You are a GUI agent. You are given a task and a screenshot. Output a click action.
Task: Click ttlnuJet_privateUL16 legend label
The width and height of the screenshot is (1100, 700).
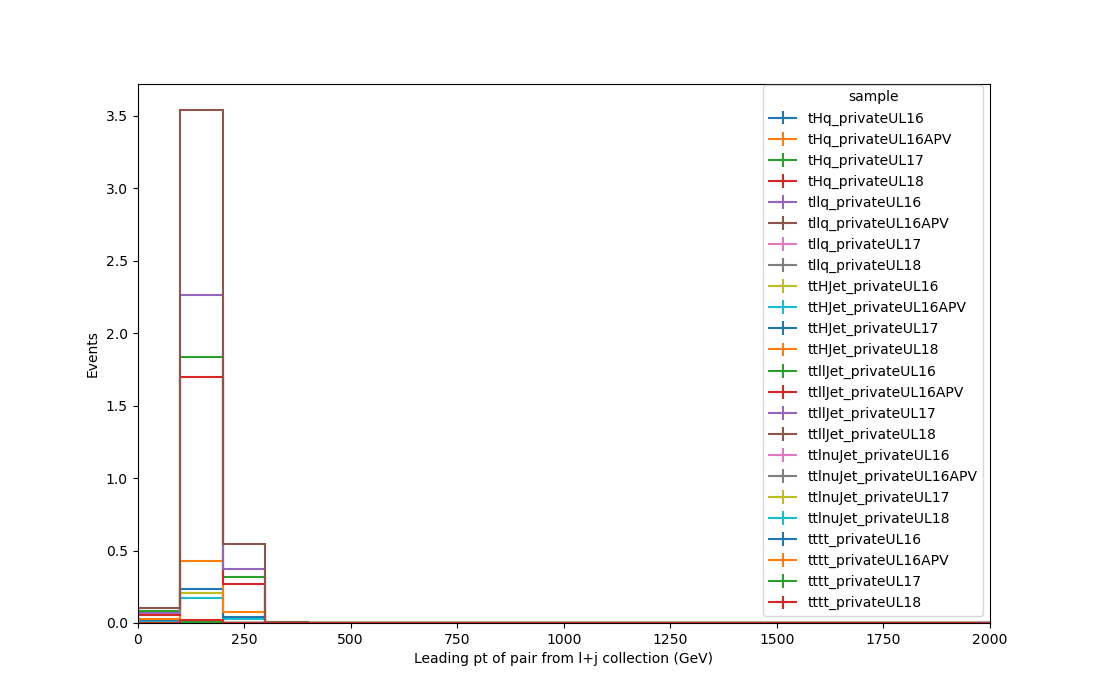[878, 456]
